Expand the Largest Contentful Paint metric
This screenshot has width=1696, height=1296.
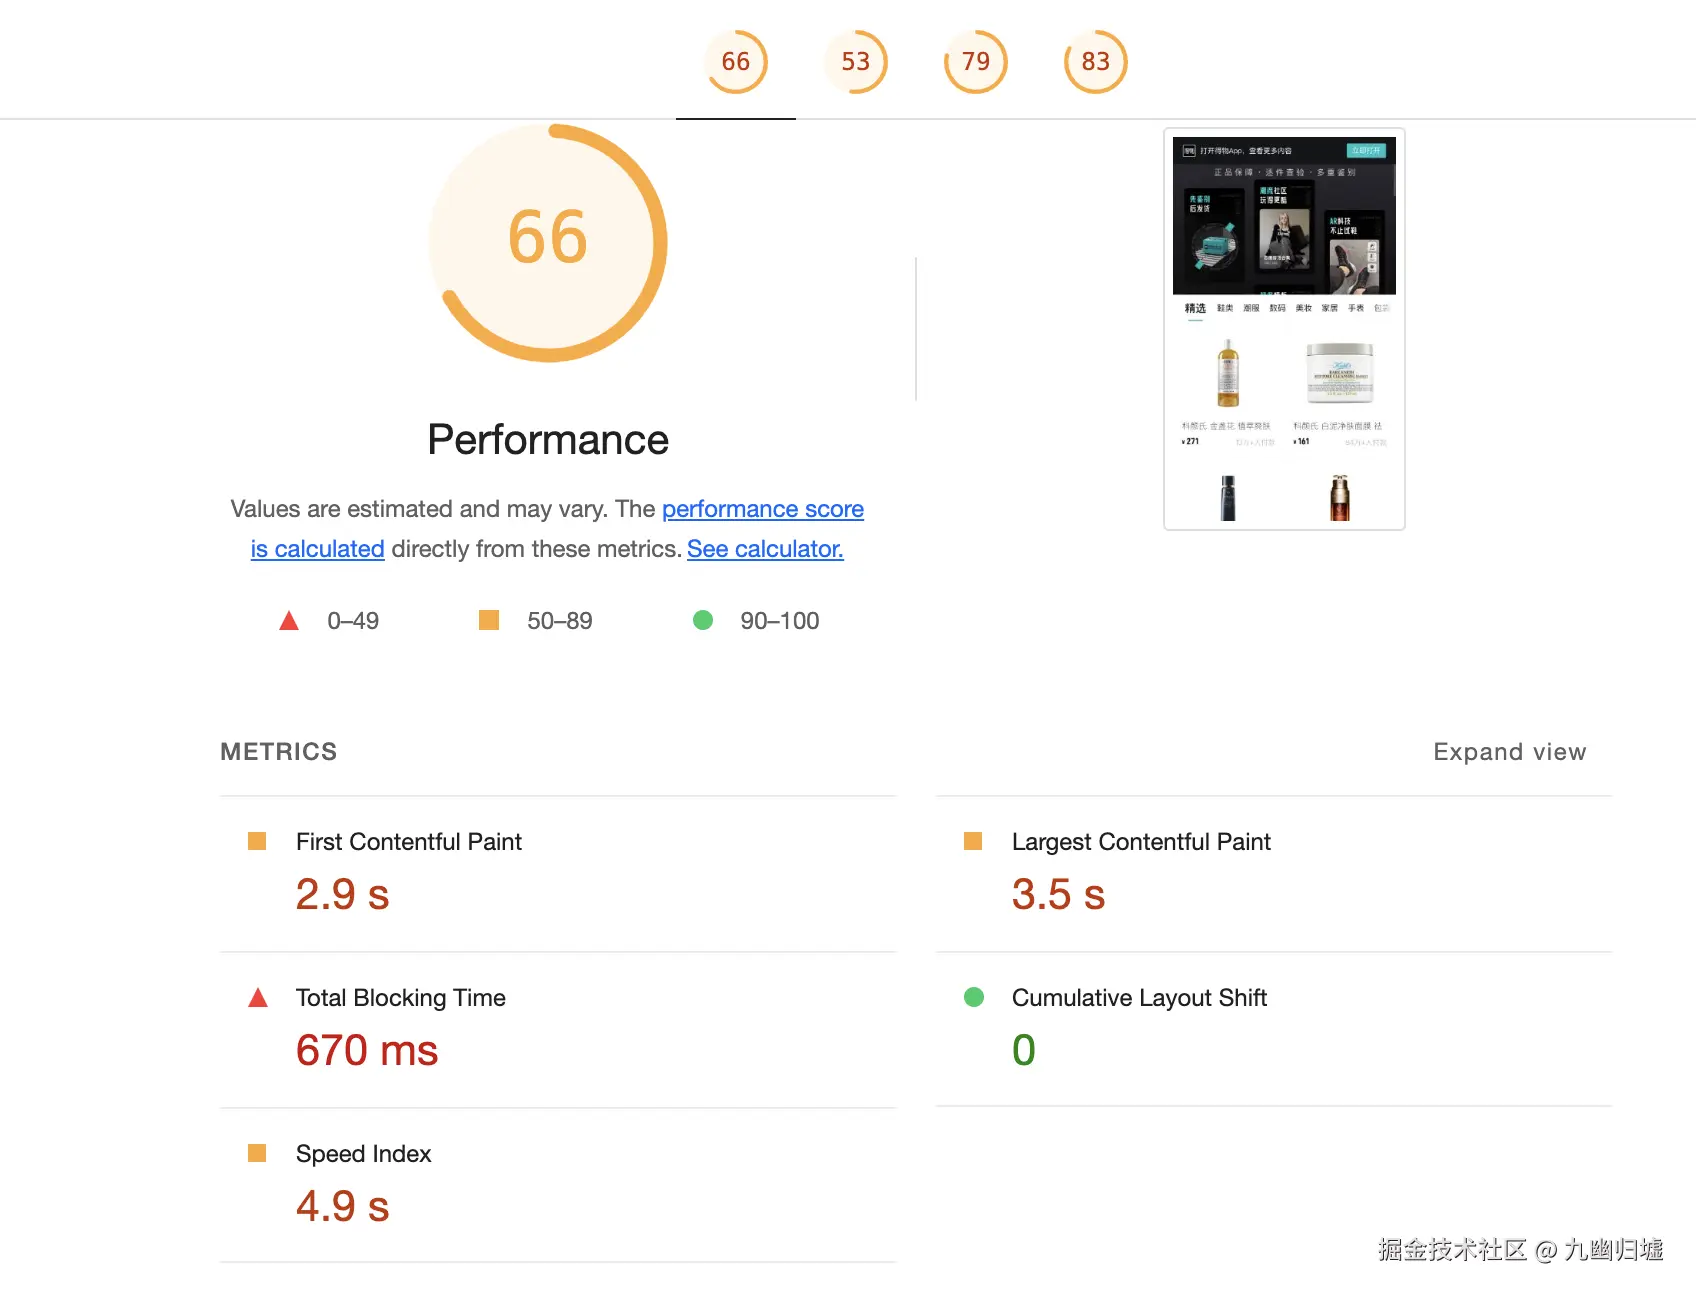[x=1141, y=842]
